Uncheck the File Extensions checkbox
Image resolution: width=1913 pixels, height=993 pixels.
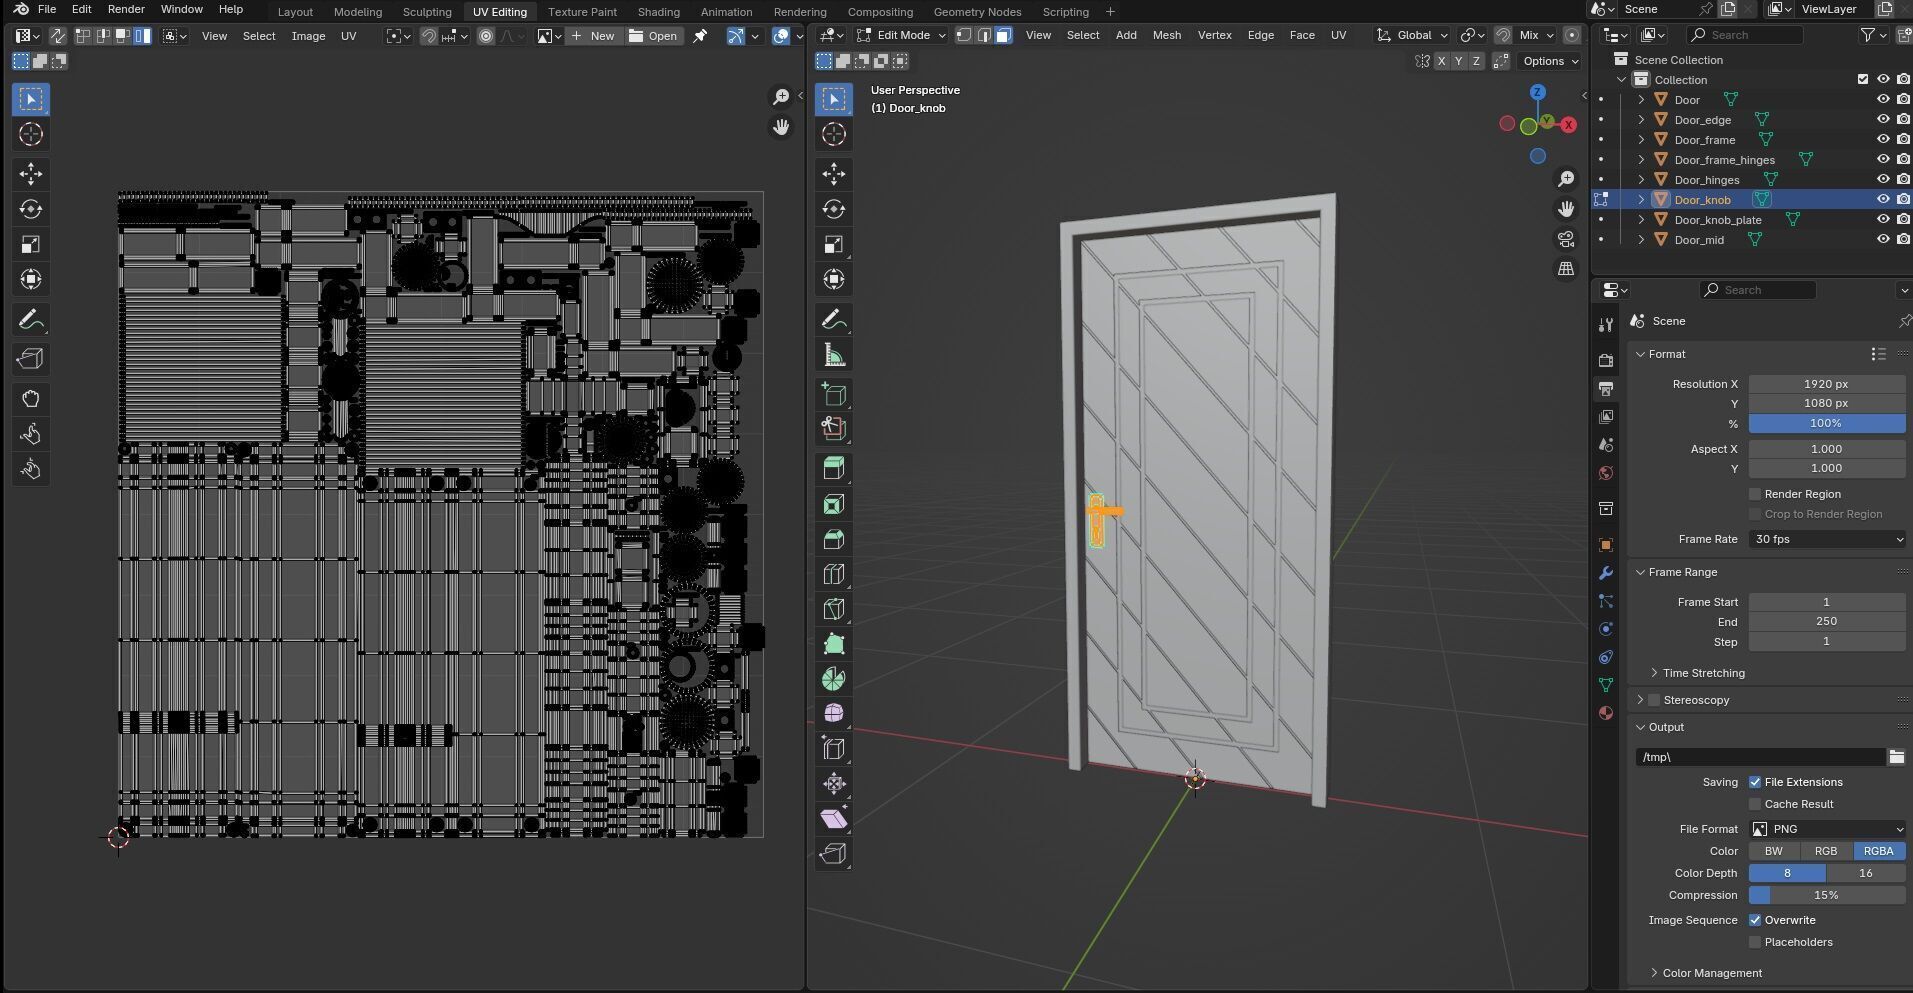(1755, 782)
